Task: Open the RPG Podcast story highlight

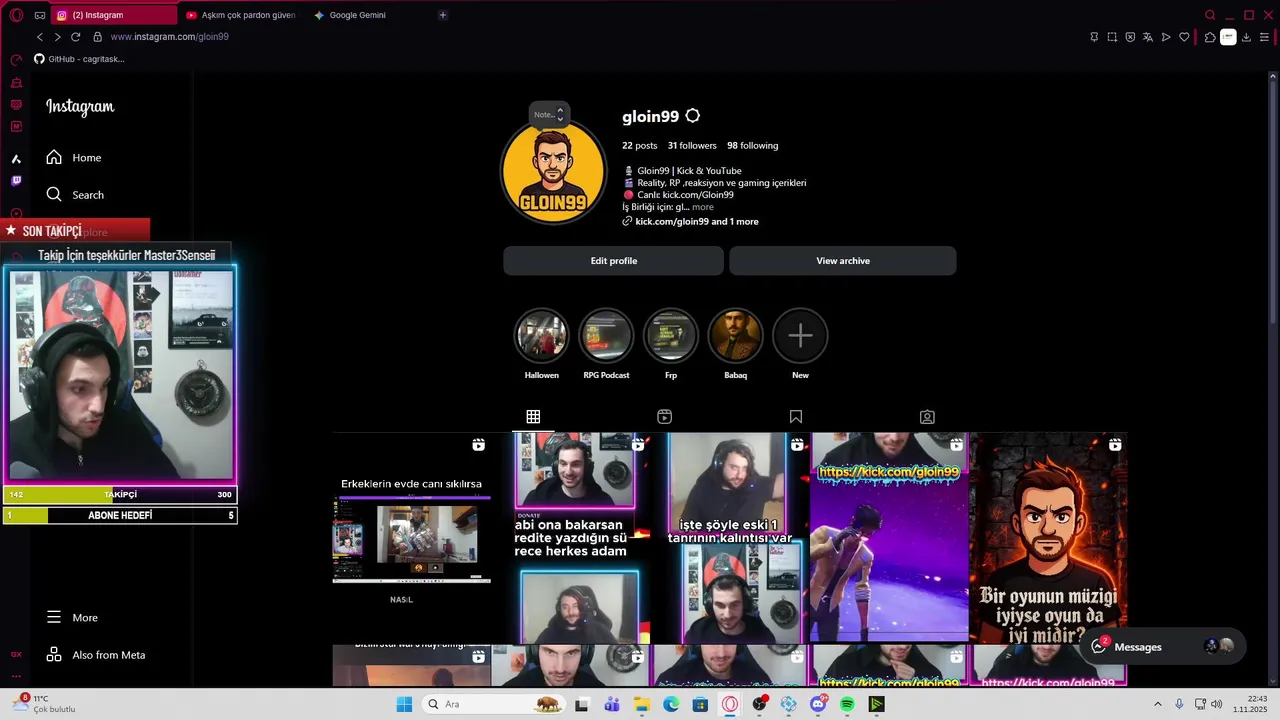Action: tap(606, 336)
